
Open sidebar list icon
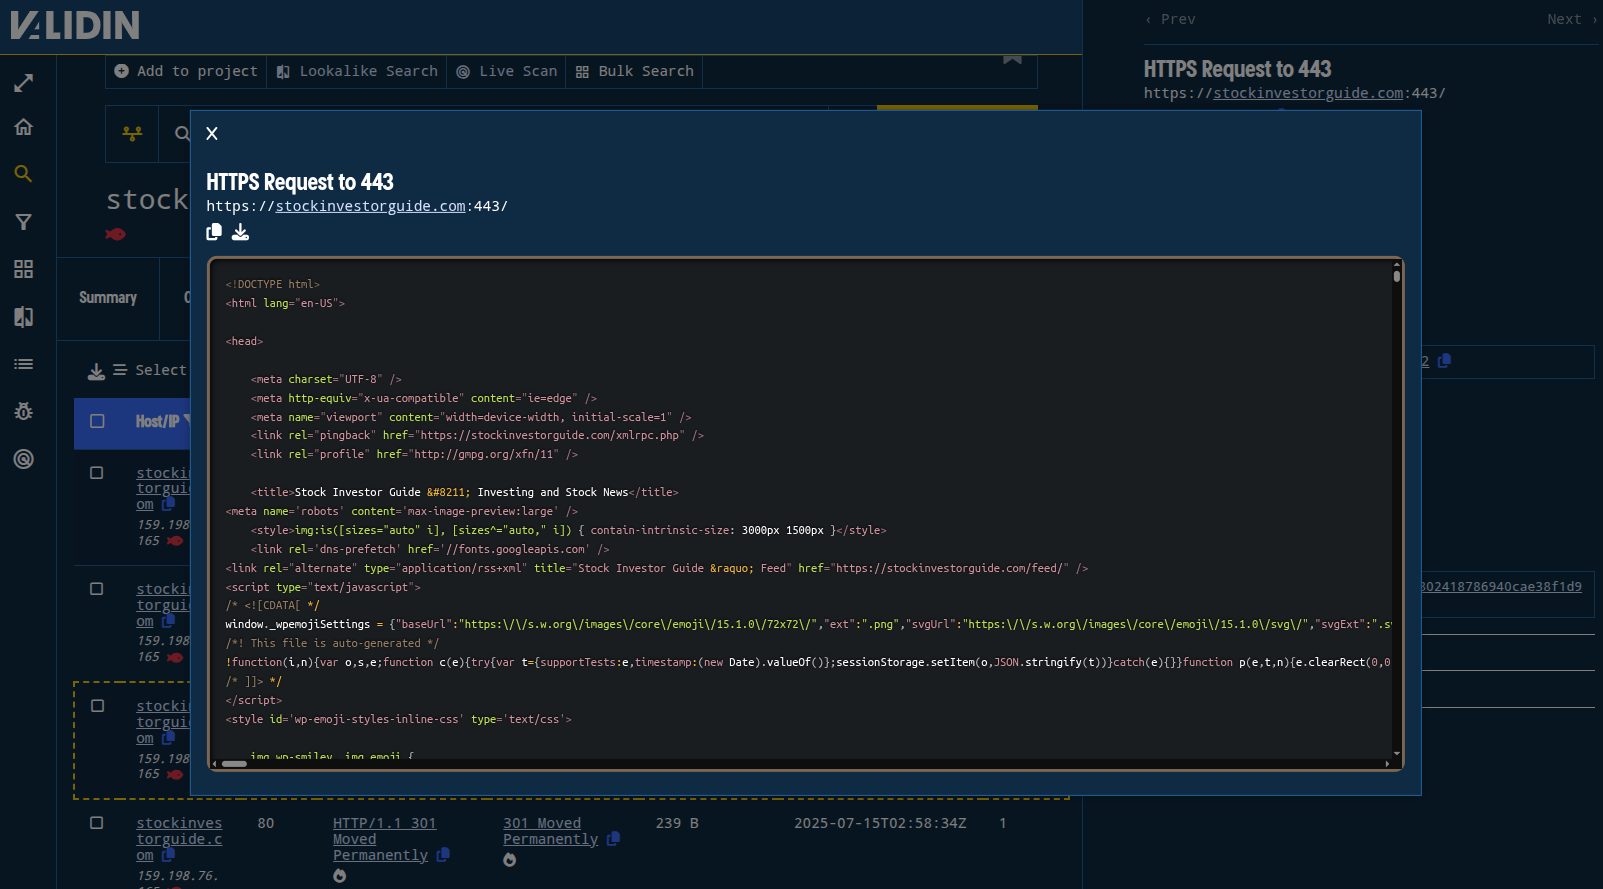click(x=23, y=364)
